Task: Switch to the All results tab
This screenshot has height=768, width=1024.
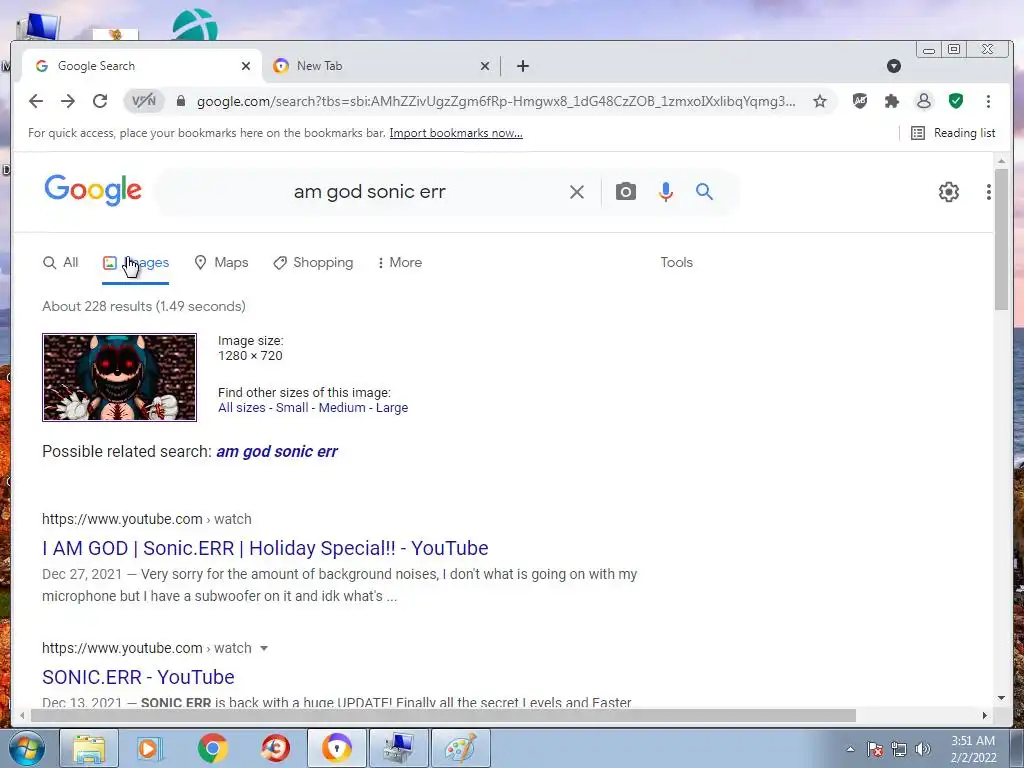Action: [x=61, y=263]
